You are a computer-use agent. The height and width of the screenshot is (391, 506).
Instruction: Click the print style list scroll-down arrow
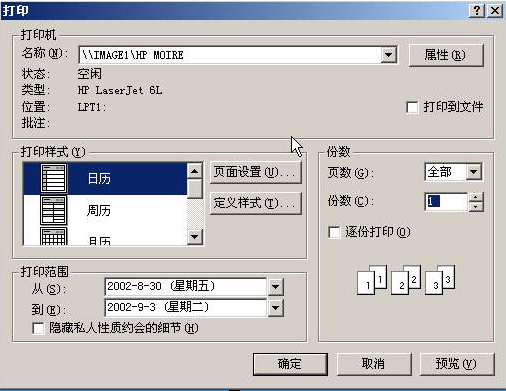click(194, 237)
